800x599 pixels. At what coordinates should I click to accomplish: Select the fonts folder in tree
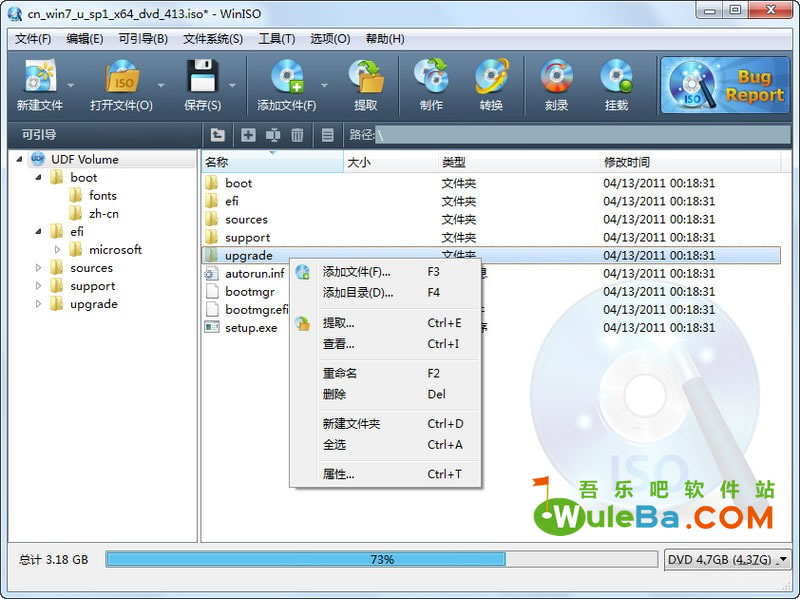pos(103,195)
